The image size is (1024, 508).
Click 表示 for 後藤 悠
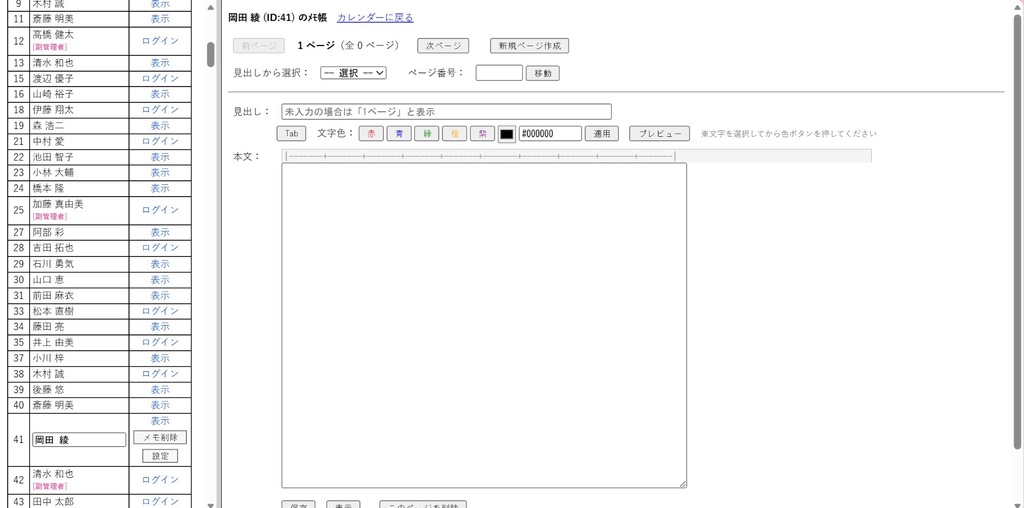[160, 389]
